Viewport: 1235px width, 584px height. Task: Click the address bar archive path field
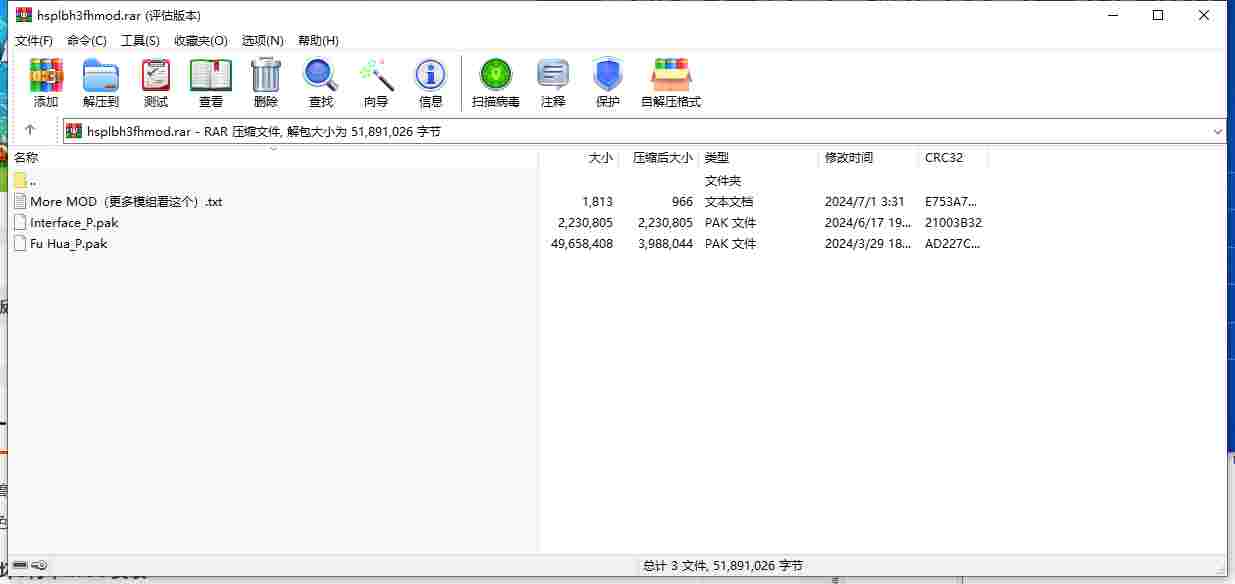click(645, 131)
